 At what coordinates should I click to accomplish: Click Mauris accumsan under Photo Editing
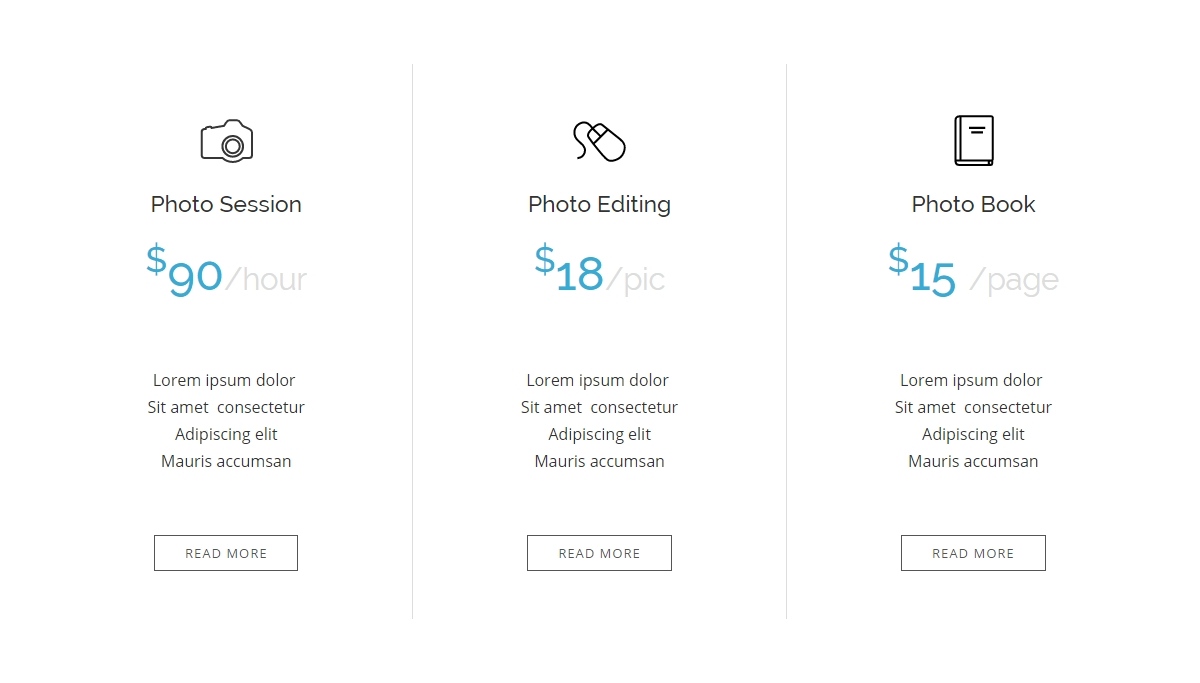[x=599, y=461]
